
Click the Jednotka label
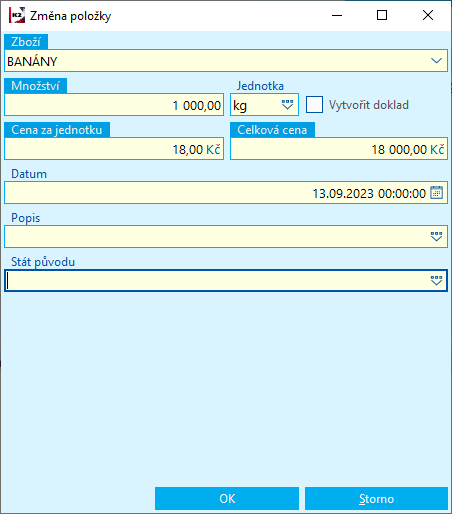click(x=260, y=86)
